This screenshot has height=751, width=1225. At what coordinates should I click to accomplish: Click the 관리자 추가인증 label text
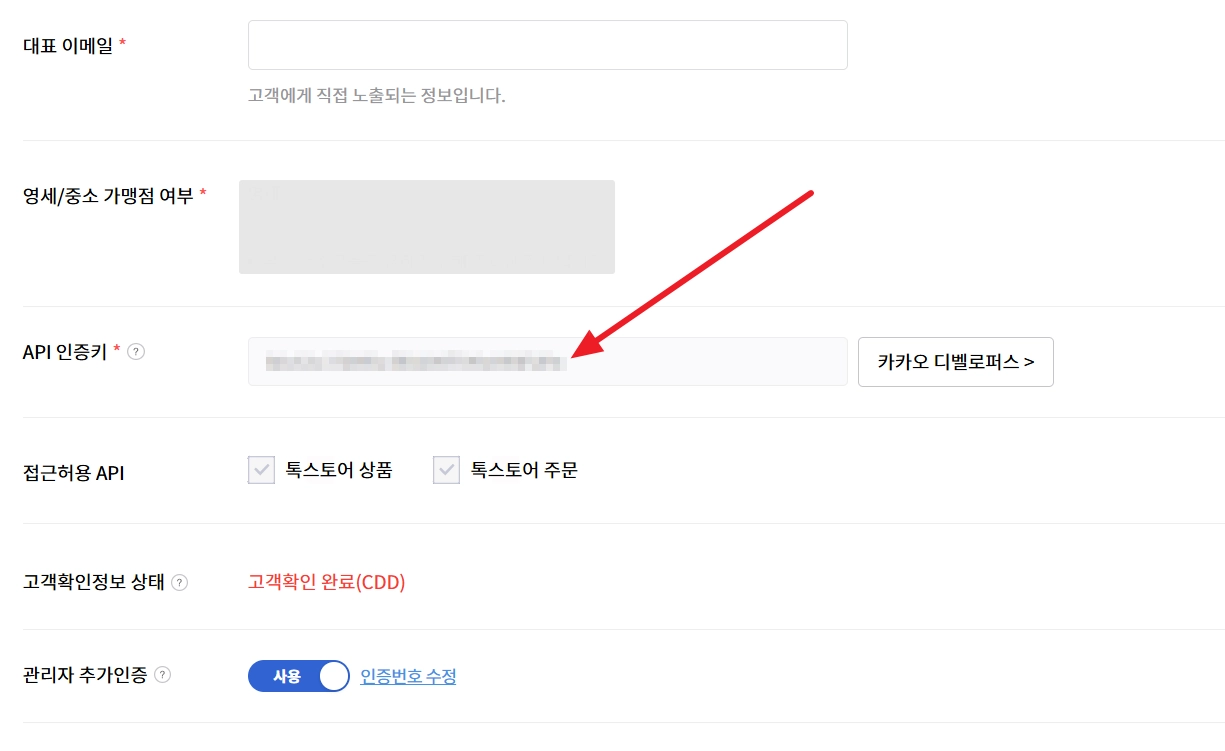click(85, 675)
